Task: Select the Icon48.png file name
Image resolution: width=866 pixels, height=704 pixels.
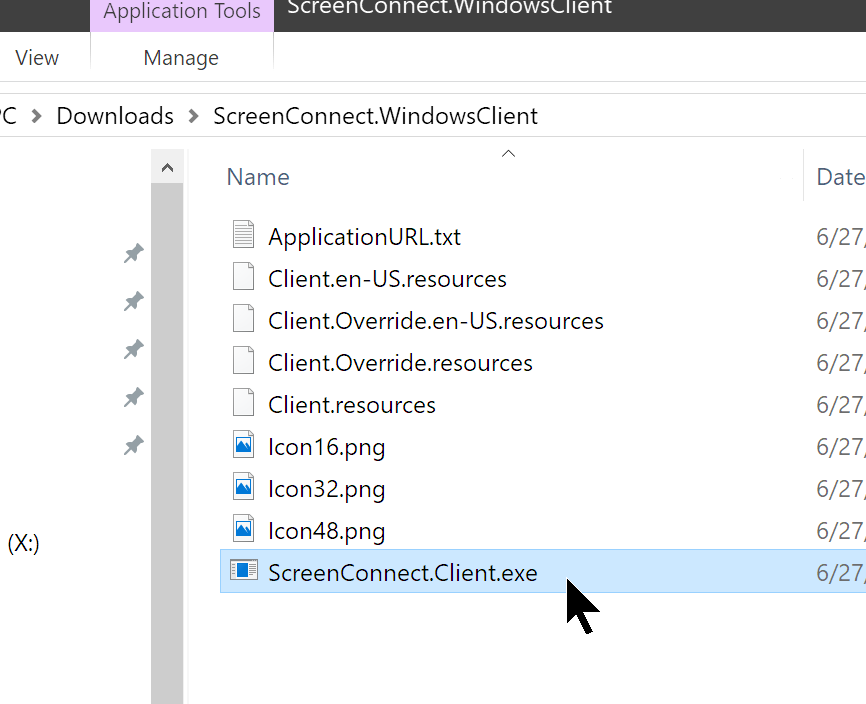Action: click(x=326, y=531)
